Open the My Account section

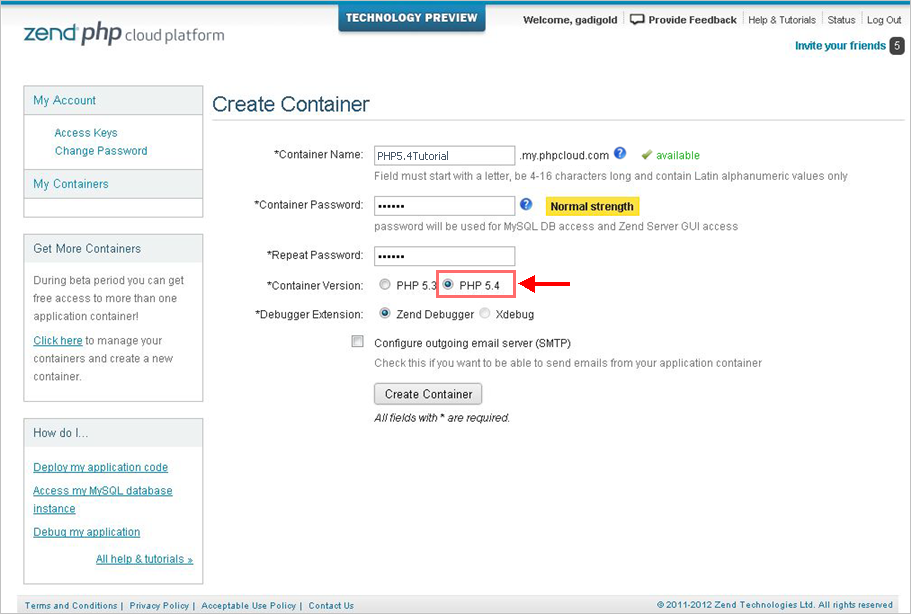coord(65,100)
